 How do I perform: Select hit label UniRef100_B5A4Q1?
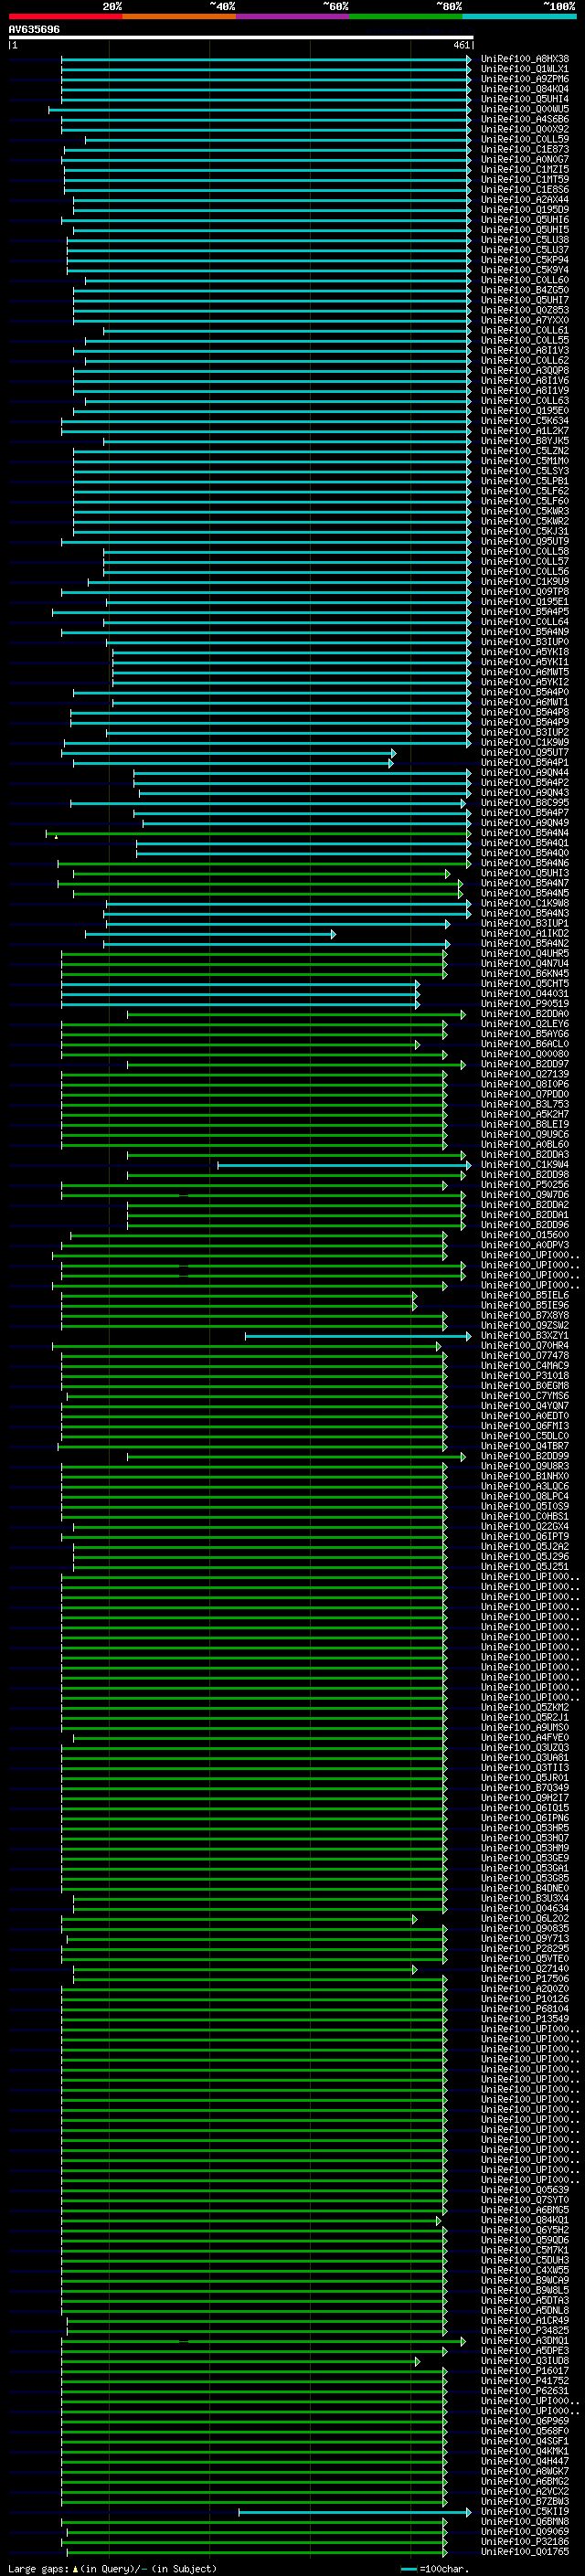[x=525, y=843]
